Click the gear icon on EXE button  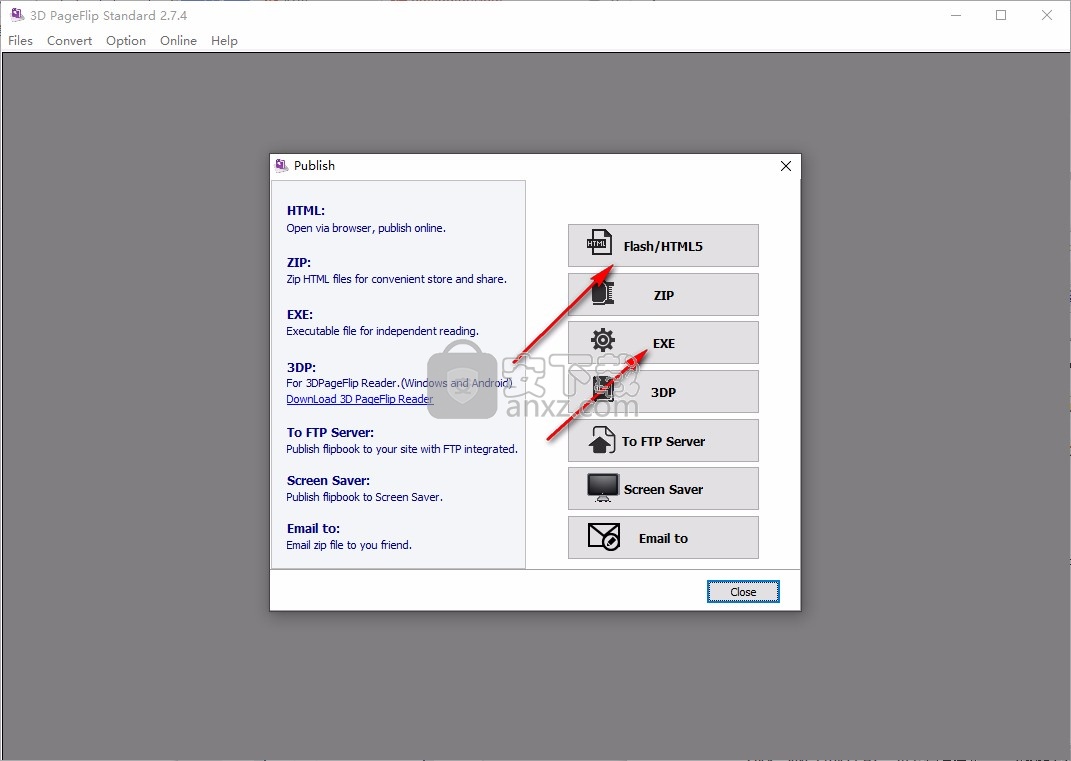pos(603,340)
